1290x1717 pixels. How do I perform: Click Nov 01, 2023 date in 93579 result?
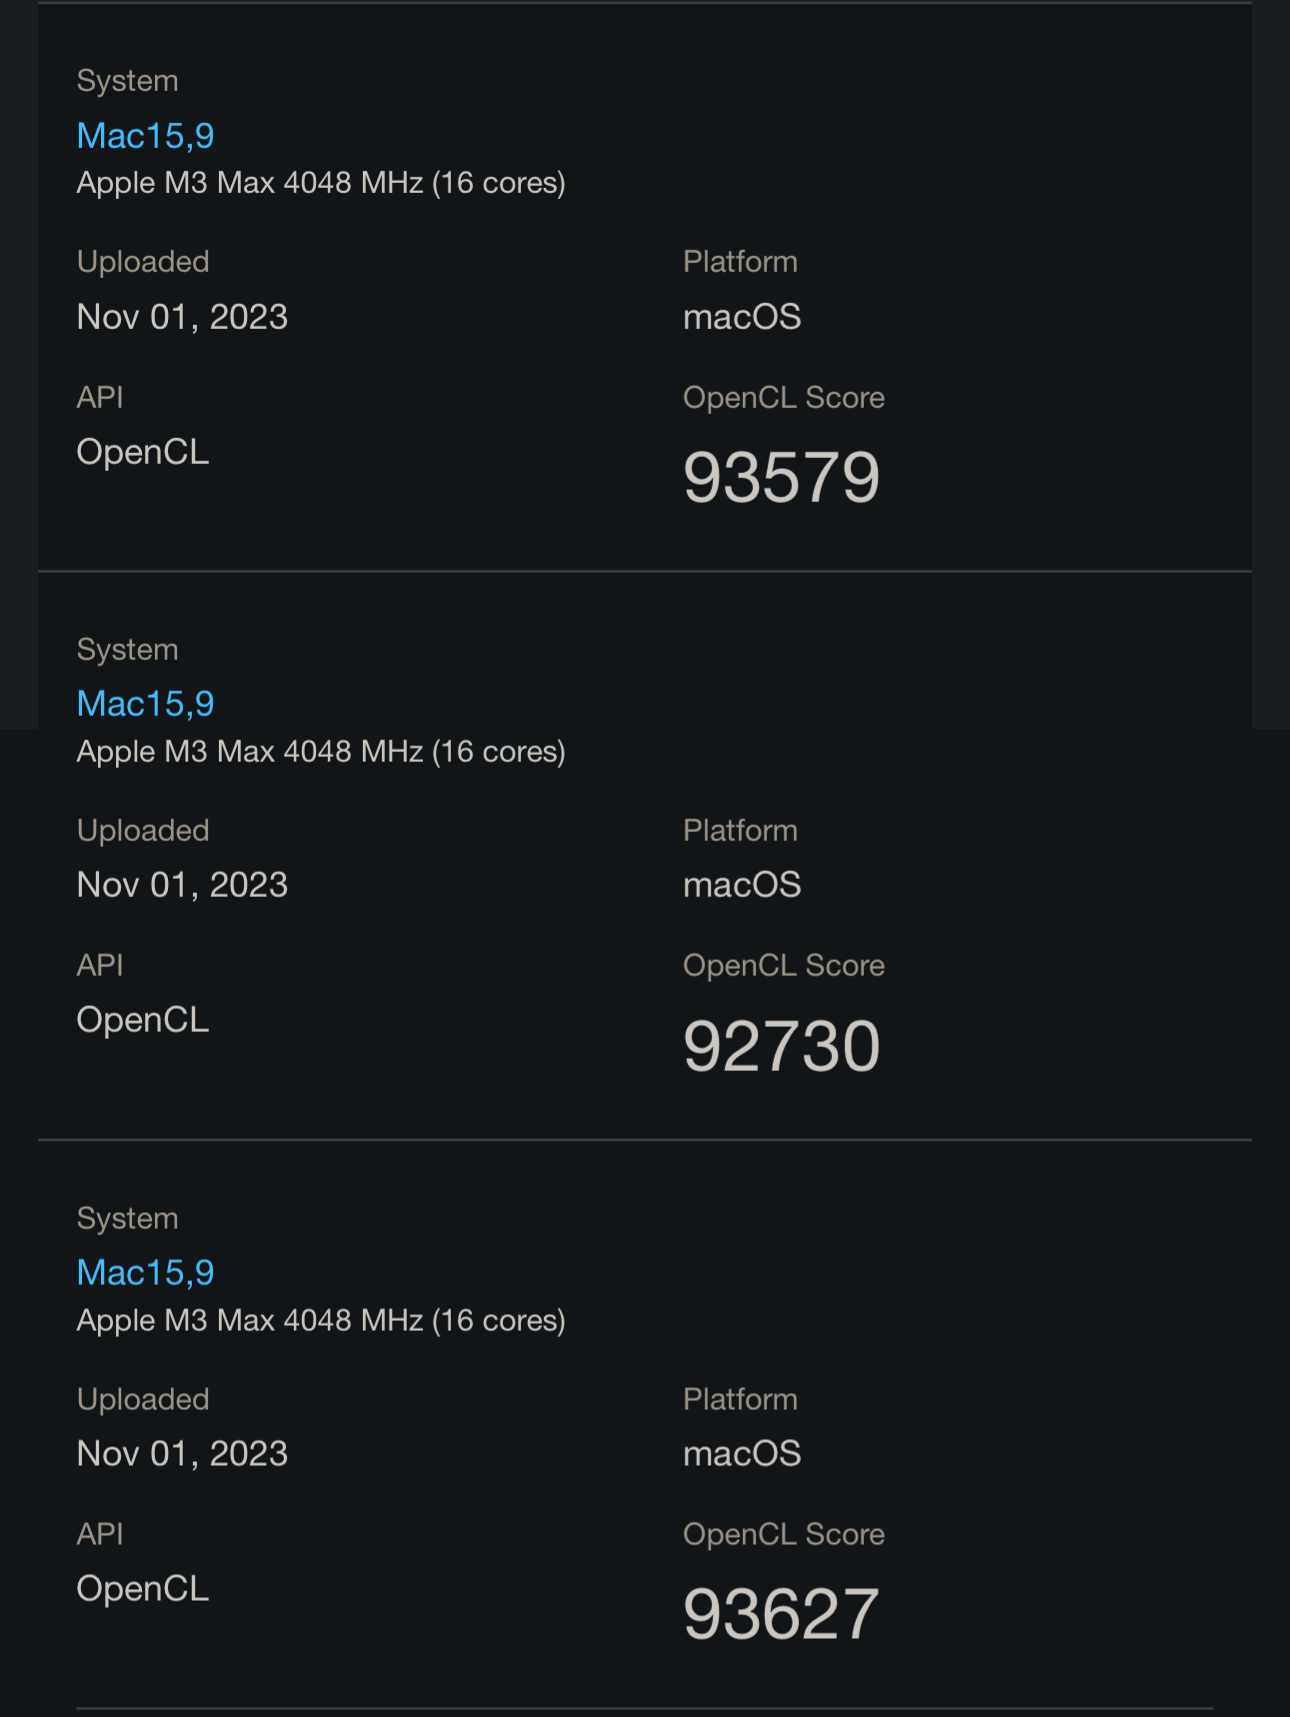(x=182, y=318)
